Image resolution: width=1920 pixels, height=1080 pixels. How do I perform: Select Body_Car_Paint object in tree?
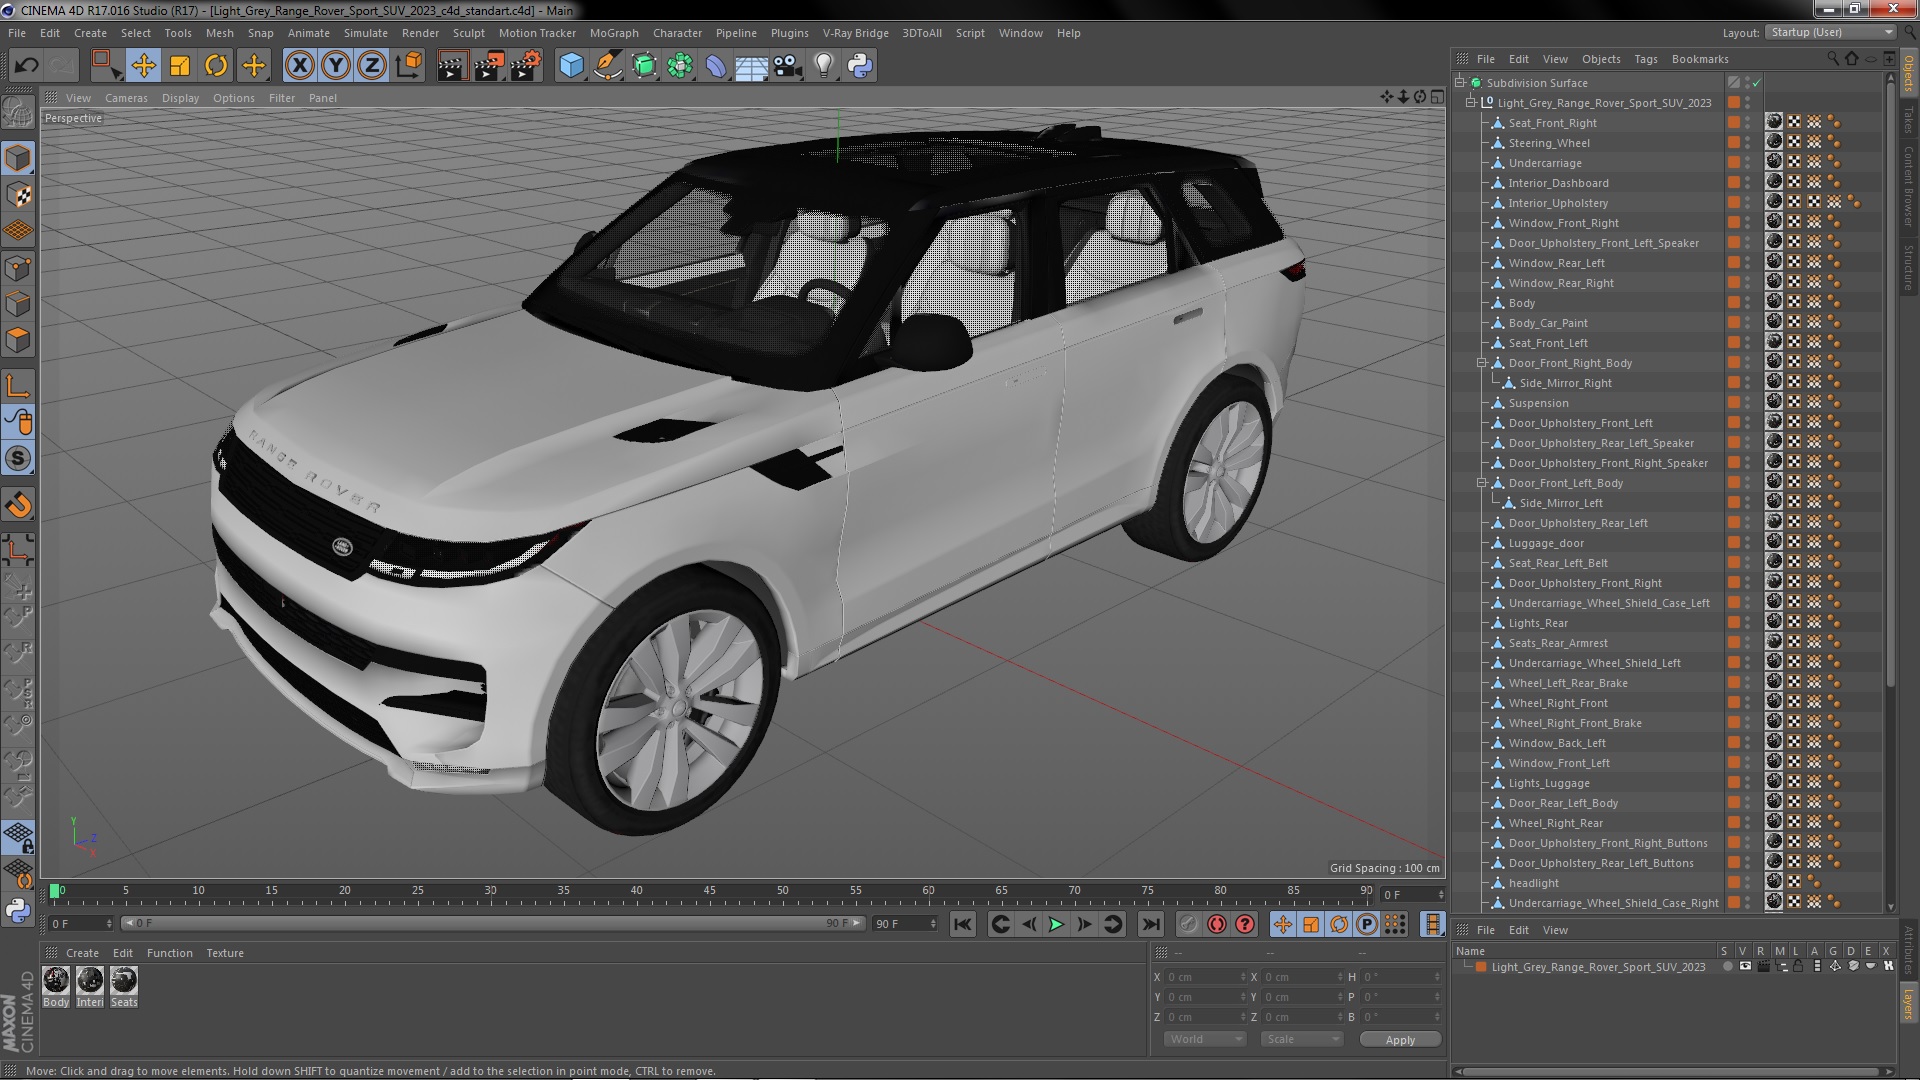tap(1548, 323)
